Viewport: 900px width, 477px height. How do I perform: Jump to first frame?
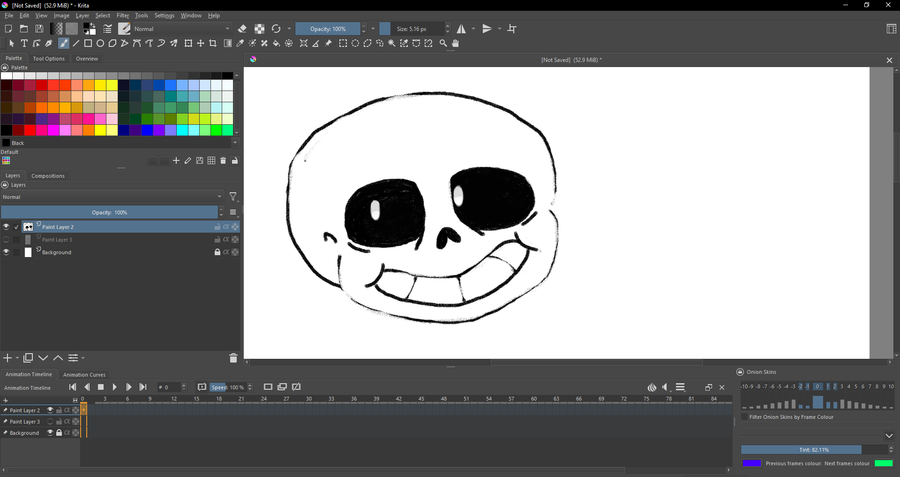coord(72,387)
